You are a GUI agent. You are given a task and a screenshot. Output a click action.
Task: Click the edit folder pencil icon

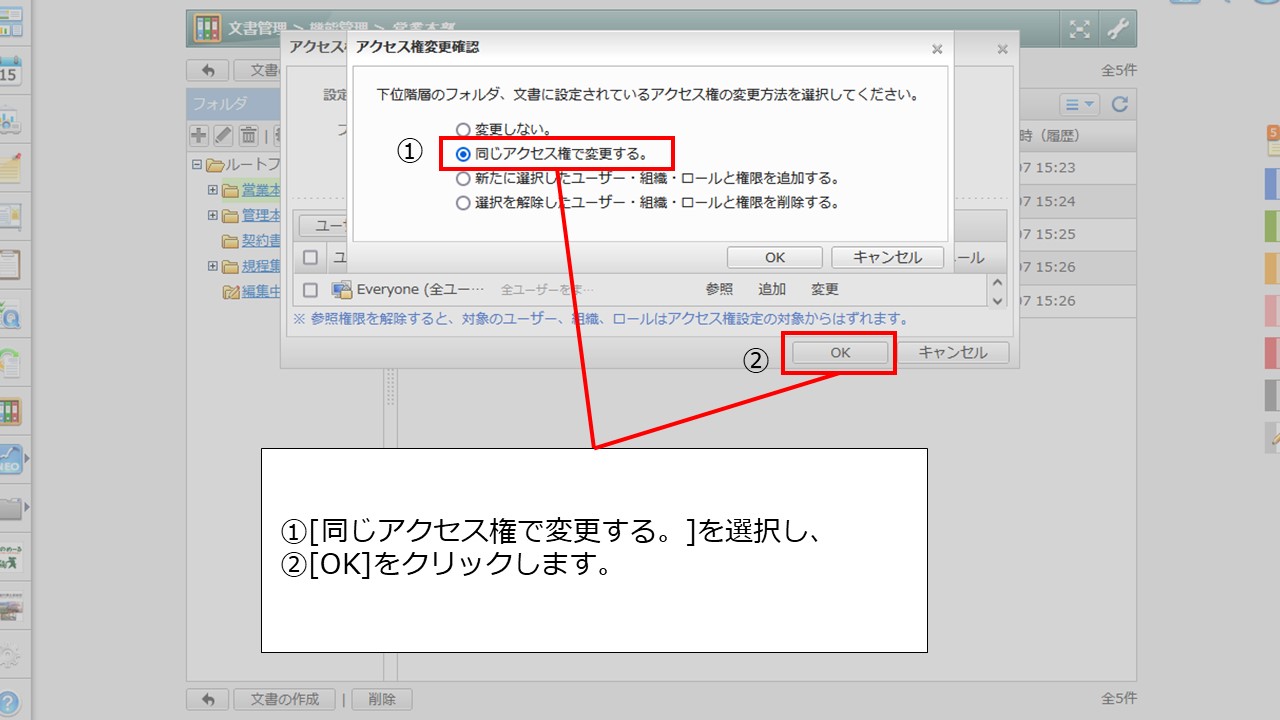click(223, 135)
